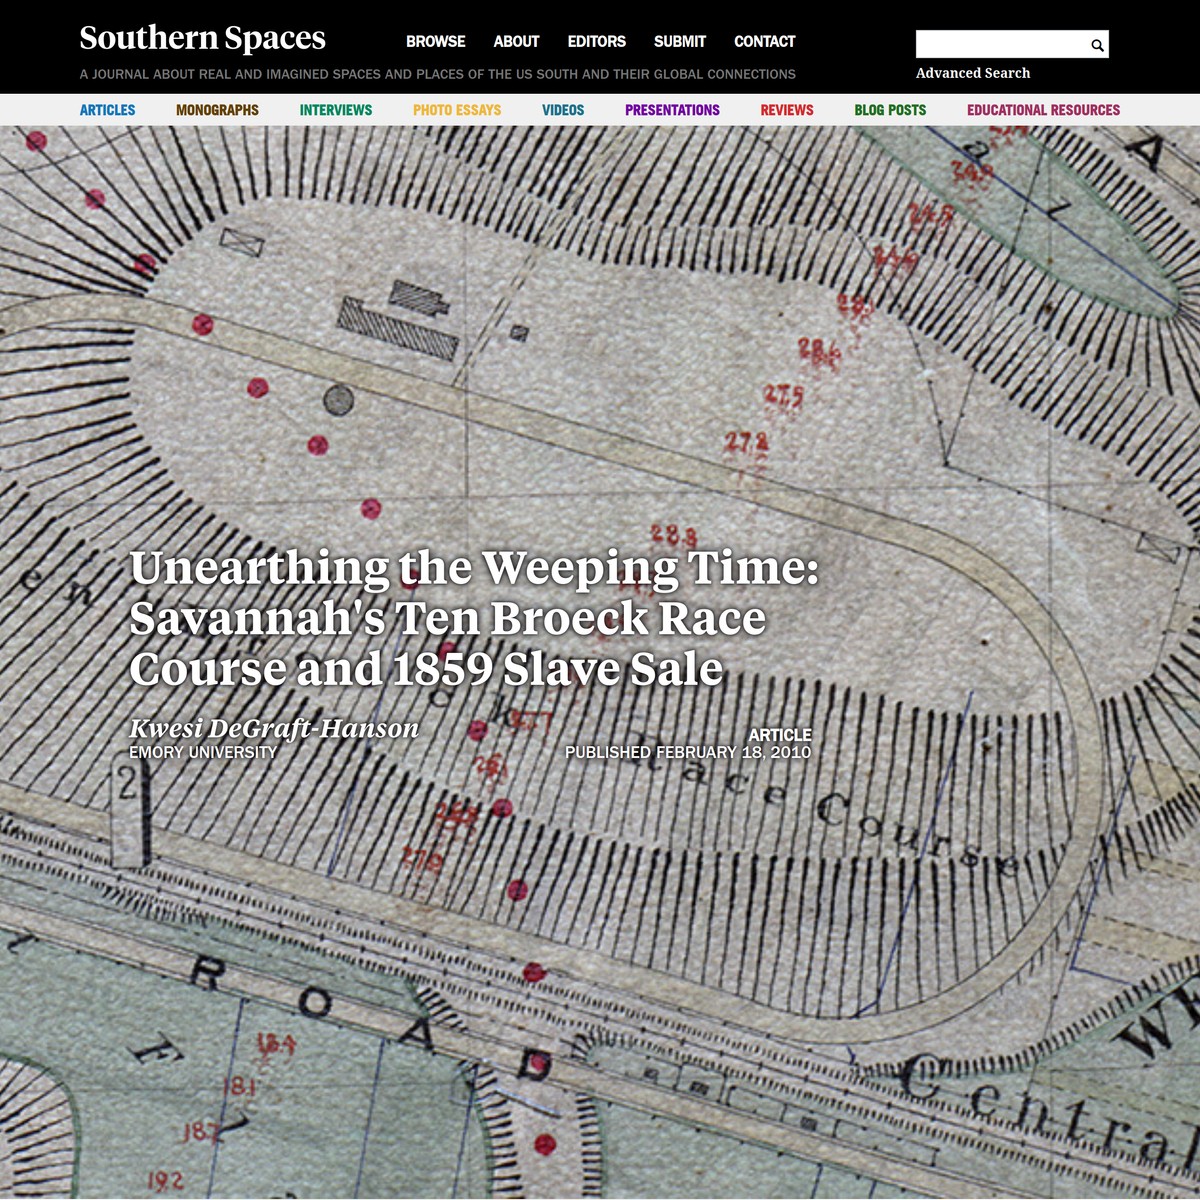Screen dimensions: 1200x1200
Task: Click the search magnifying glass icon
Action: click(x=1097, y=45)
